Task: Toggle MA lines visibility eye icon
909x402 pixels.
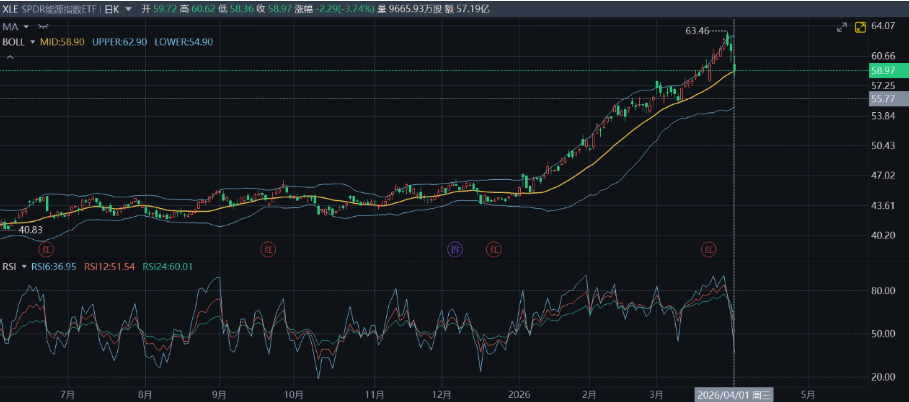Action: click(x=42, y=25)
